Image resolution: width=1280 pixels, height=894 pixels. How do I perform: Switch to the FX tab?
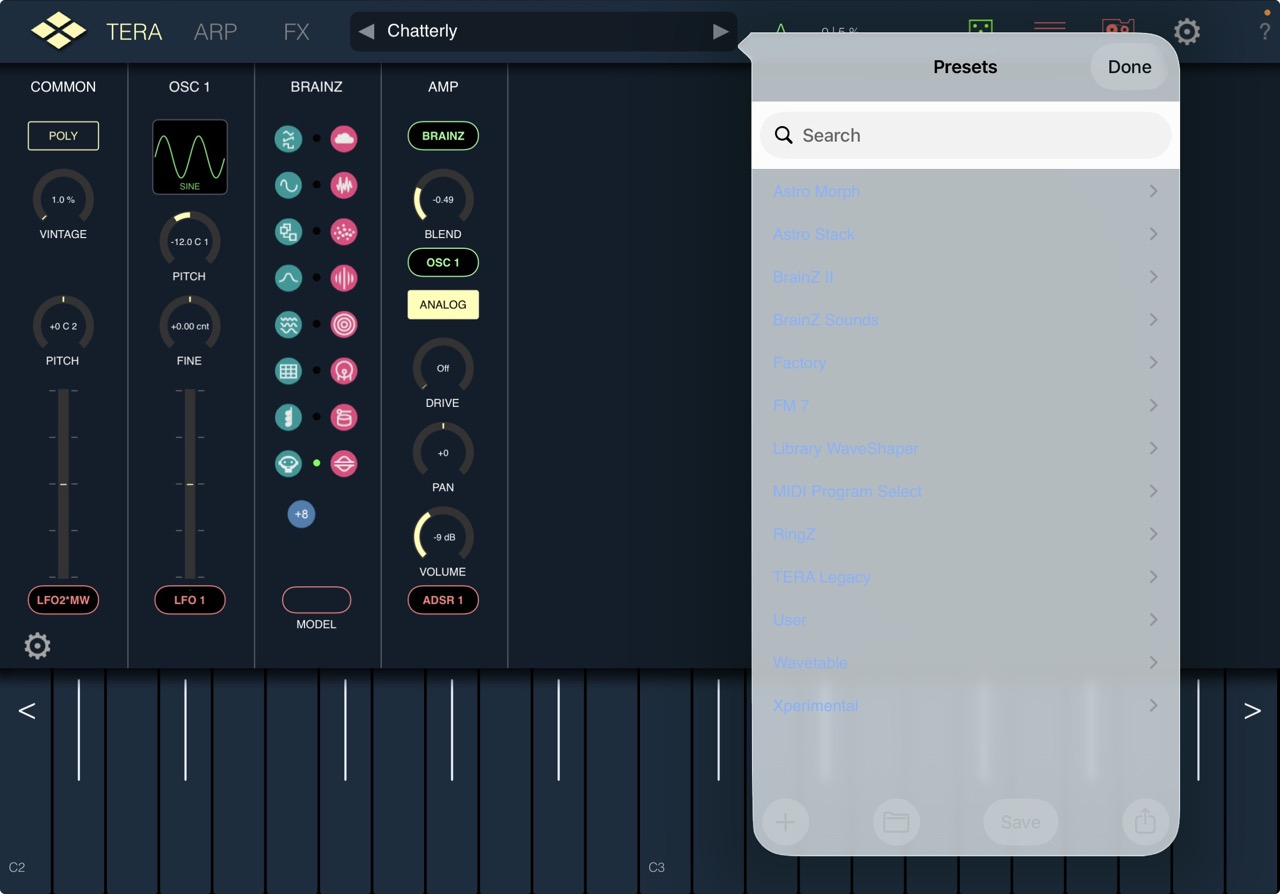[296, 31]
